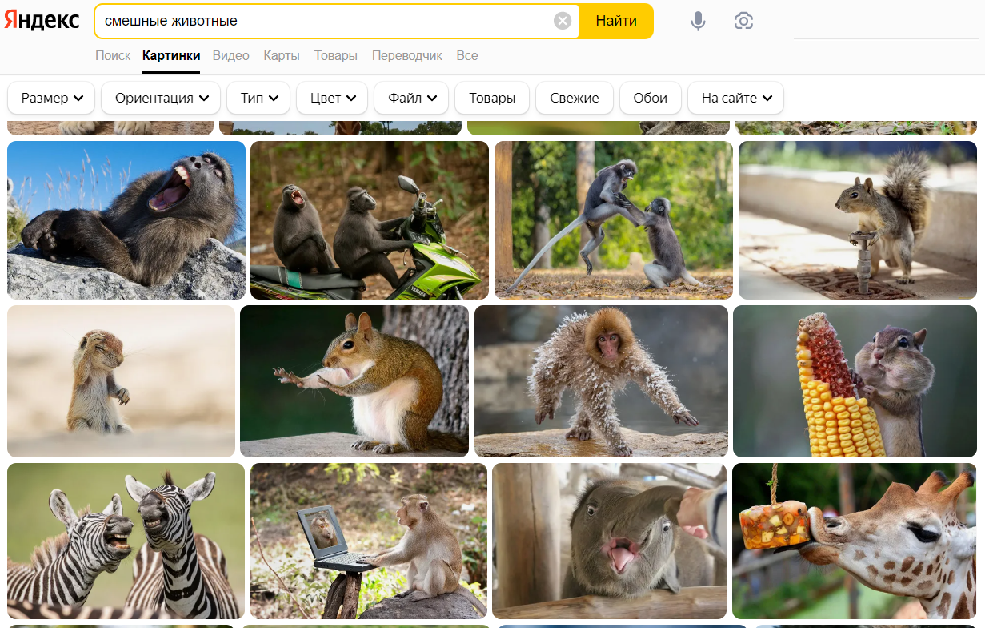Clear the search query with X icon
Screen dimensions: 985x628
562,21
